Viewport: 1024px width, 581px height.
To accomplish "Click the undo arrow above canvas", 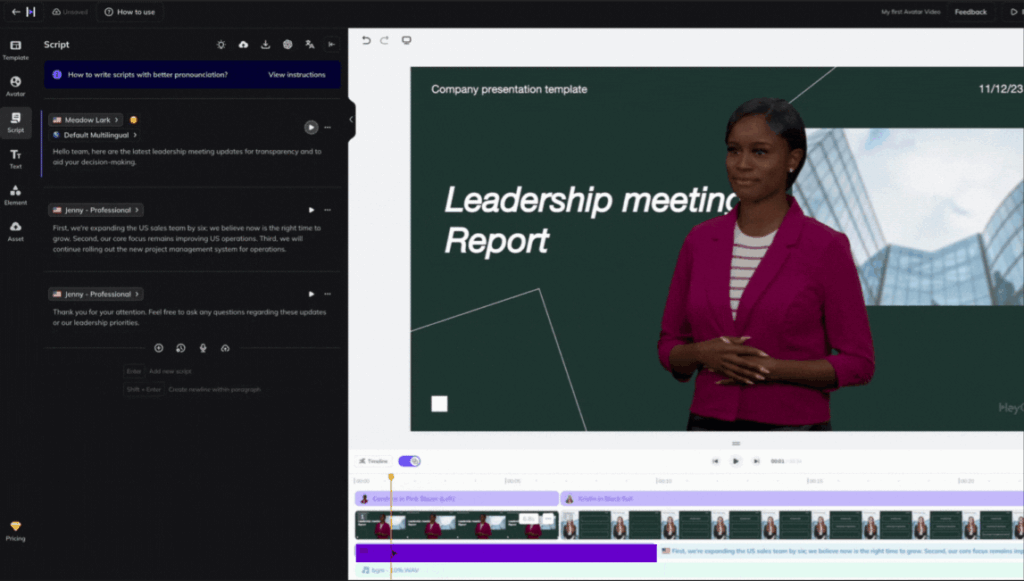I will (x=366, y=41).
